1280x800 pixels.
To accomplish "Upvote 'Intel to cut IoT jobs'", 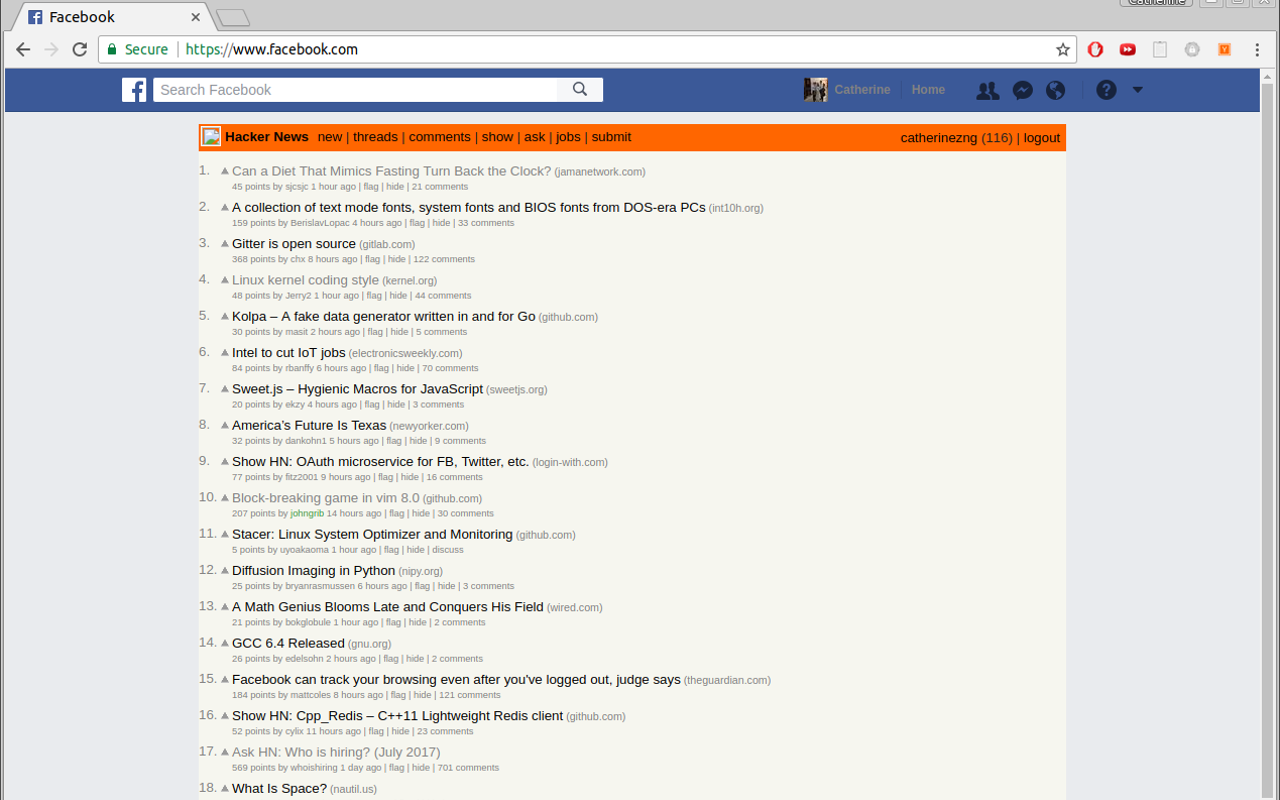I will (225, 353).
